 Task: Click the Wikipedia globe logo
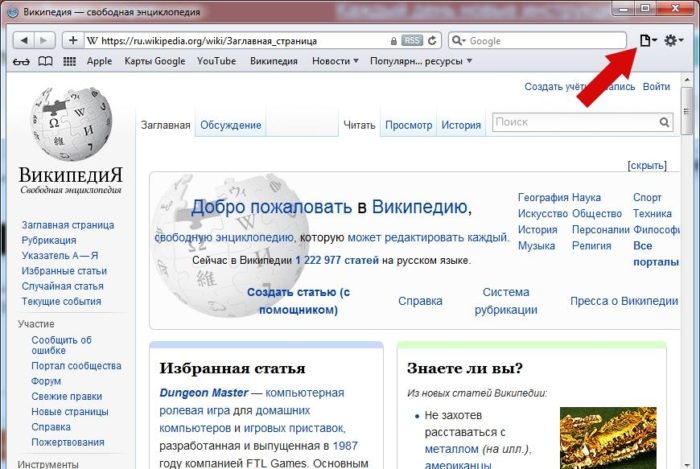pyautogui.click(x=71, y=123)
